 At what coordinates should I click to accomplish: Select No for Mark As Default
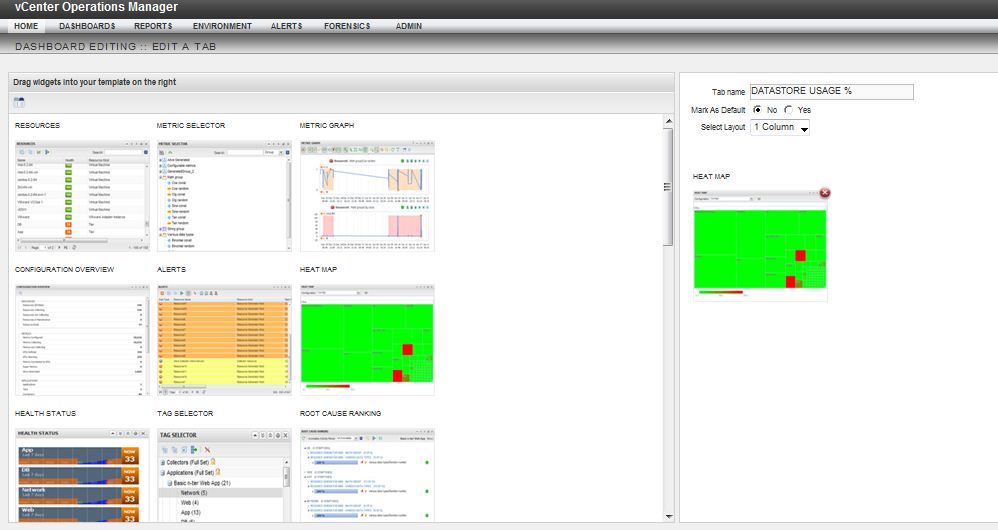point(758,110)
